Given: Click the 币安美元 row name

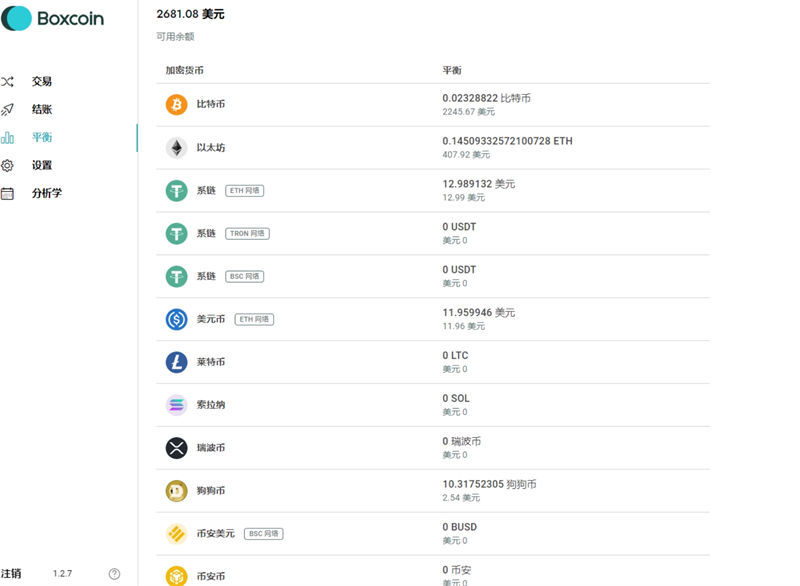Looking at the screenshot, I should point(216,533).
